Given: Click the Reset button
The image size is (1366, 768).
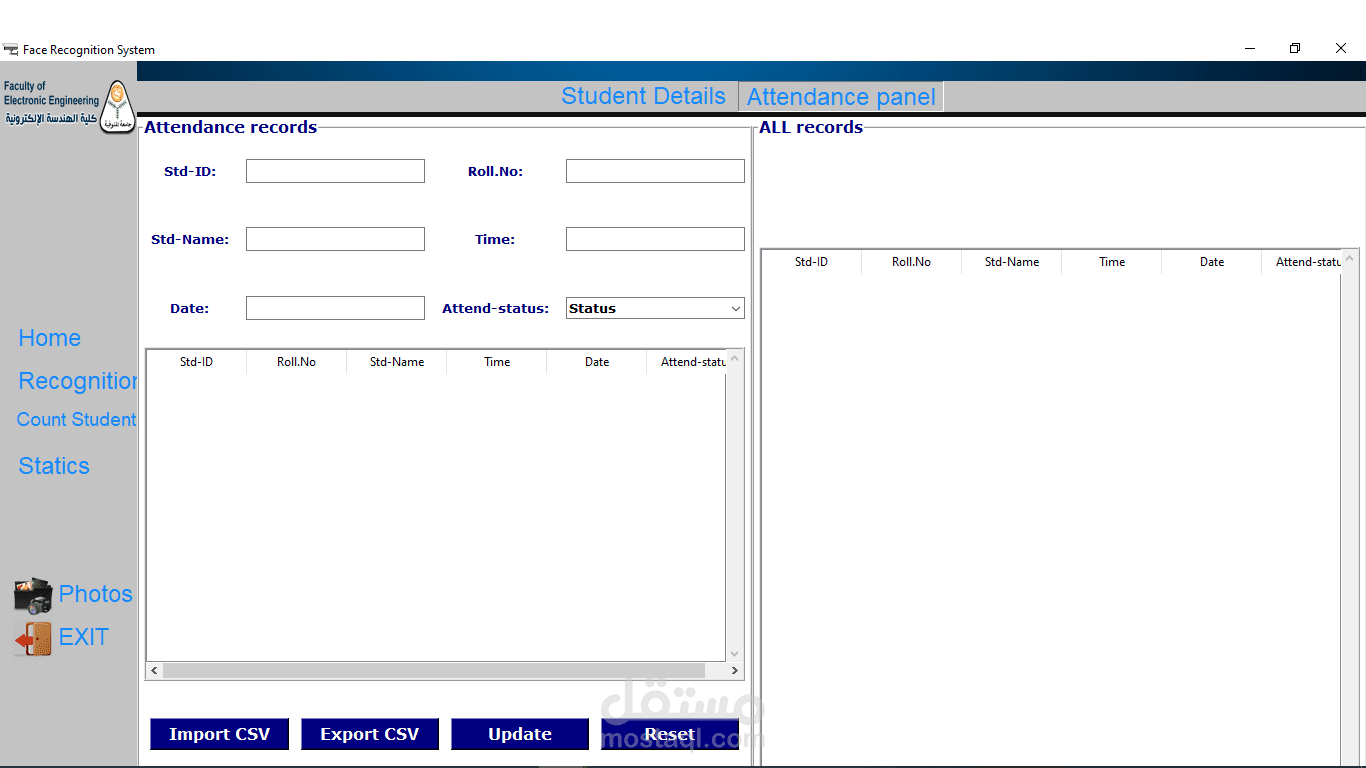Looking at the screenshot, I should point(670,734).
